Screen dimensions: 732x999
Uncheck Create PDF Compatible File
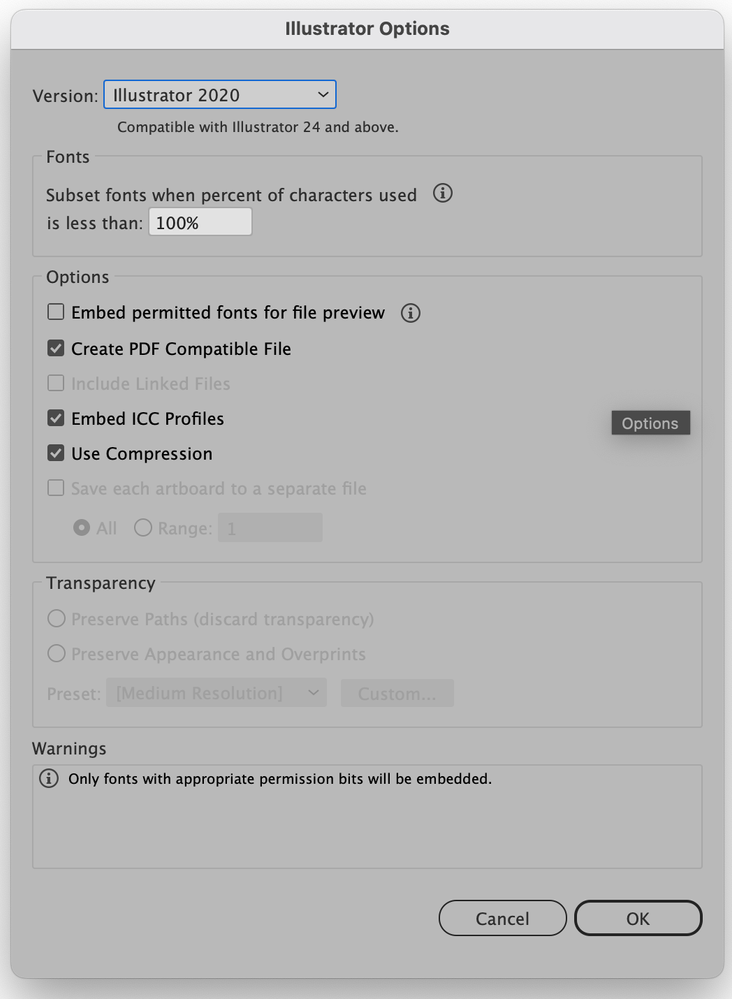[56, 349]
